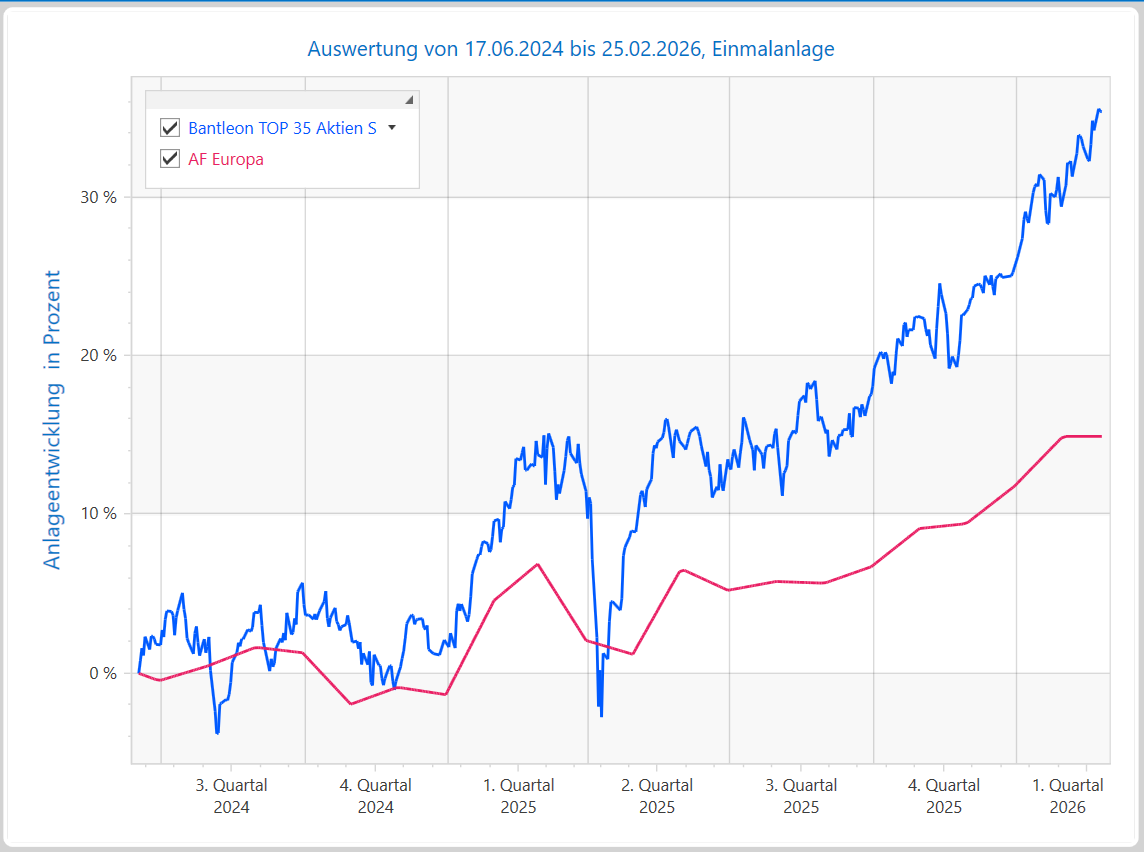Select the 1. Quartal 2025 axis label
Image resolution: width=1144 pixels, height=852 pixels.
coord(519,796)
